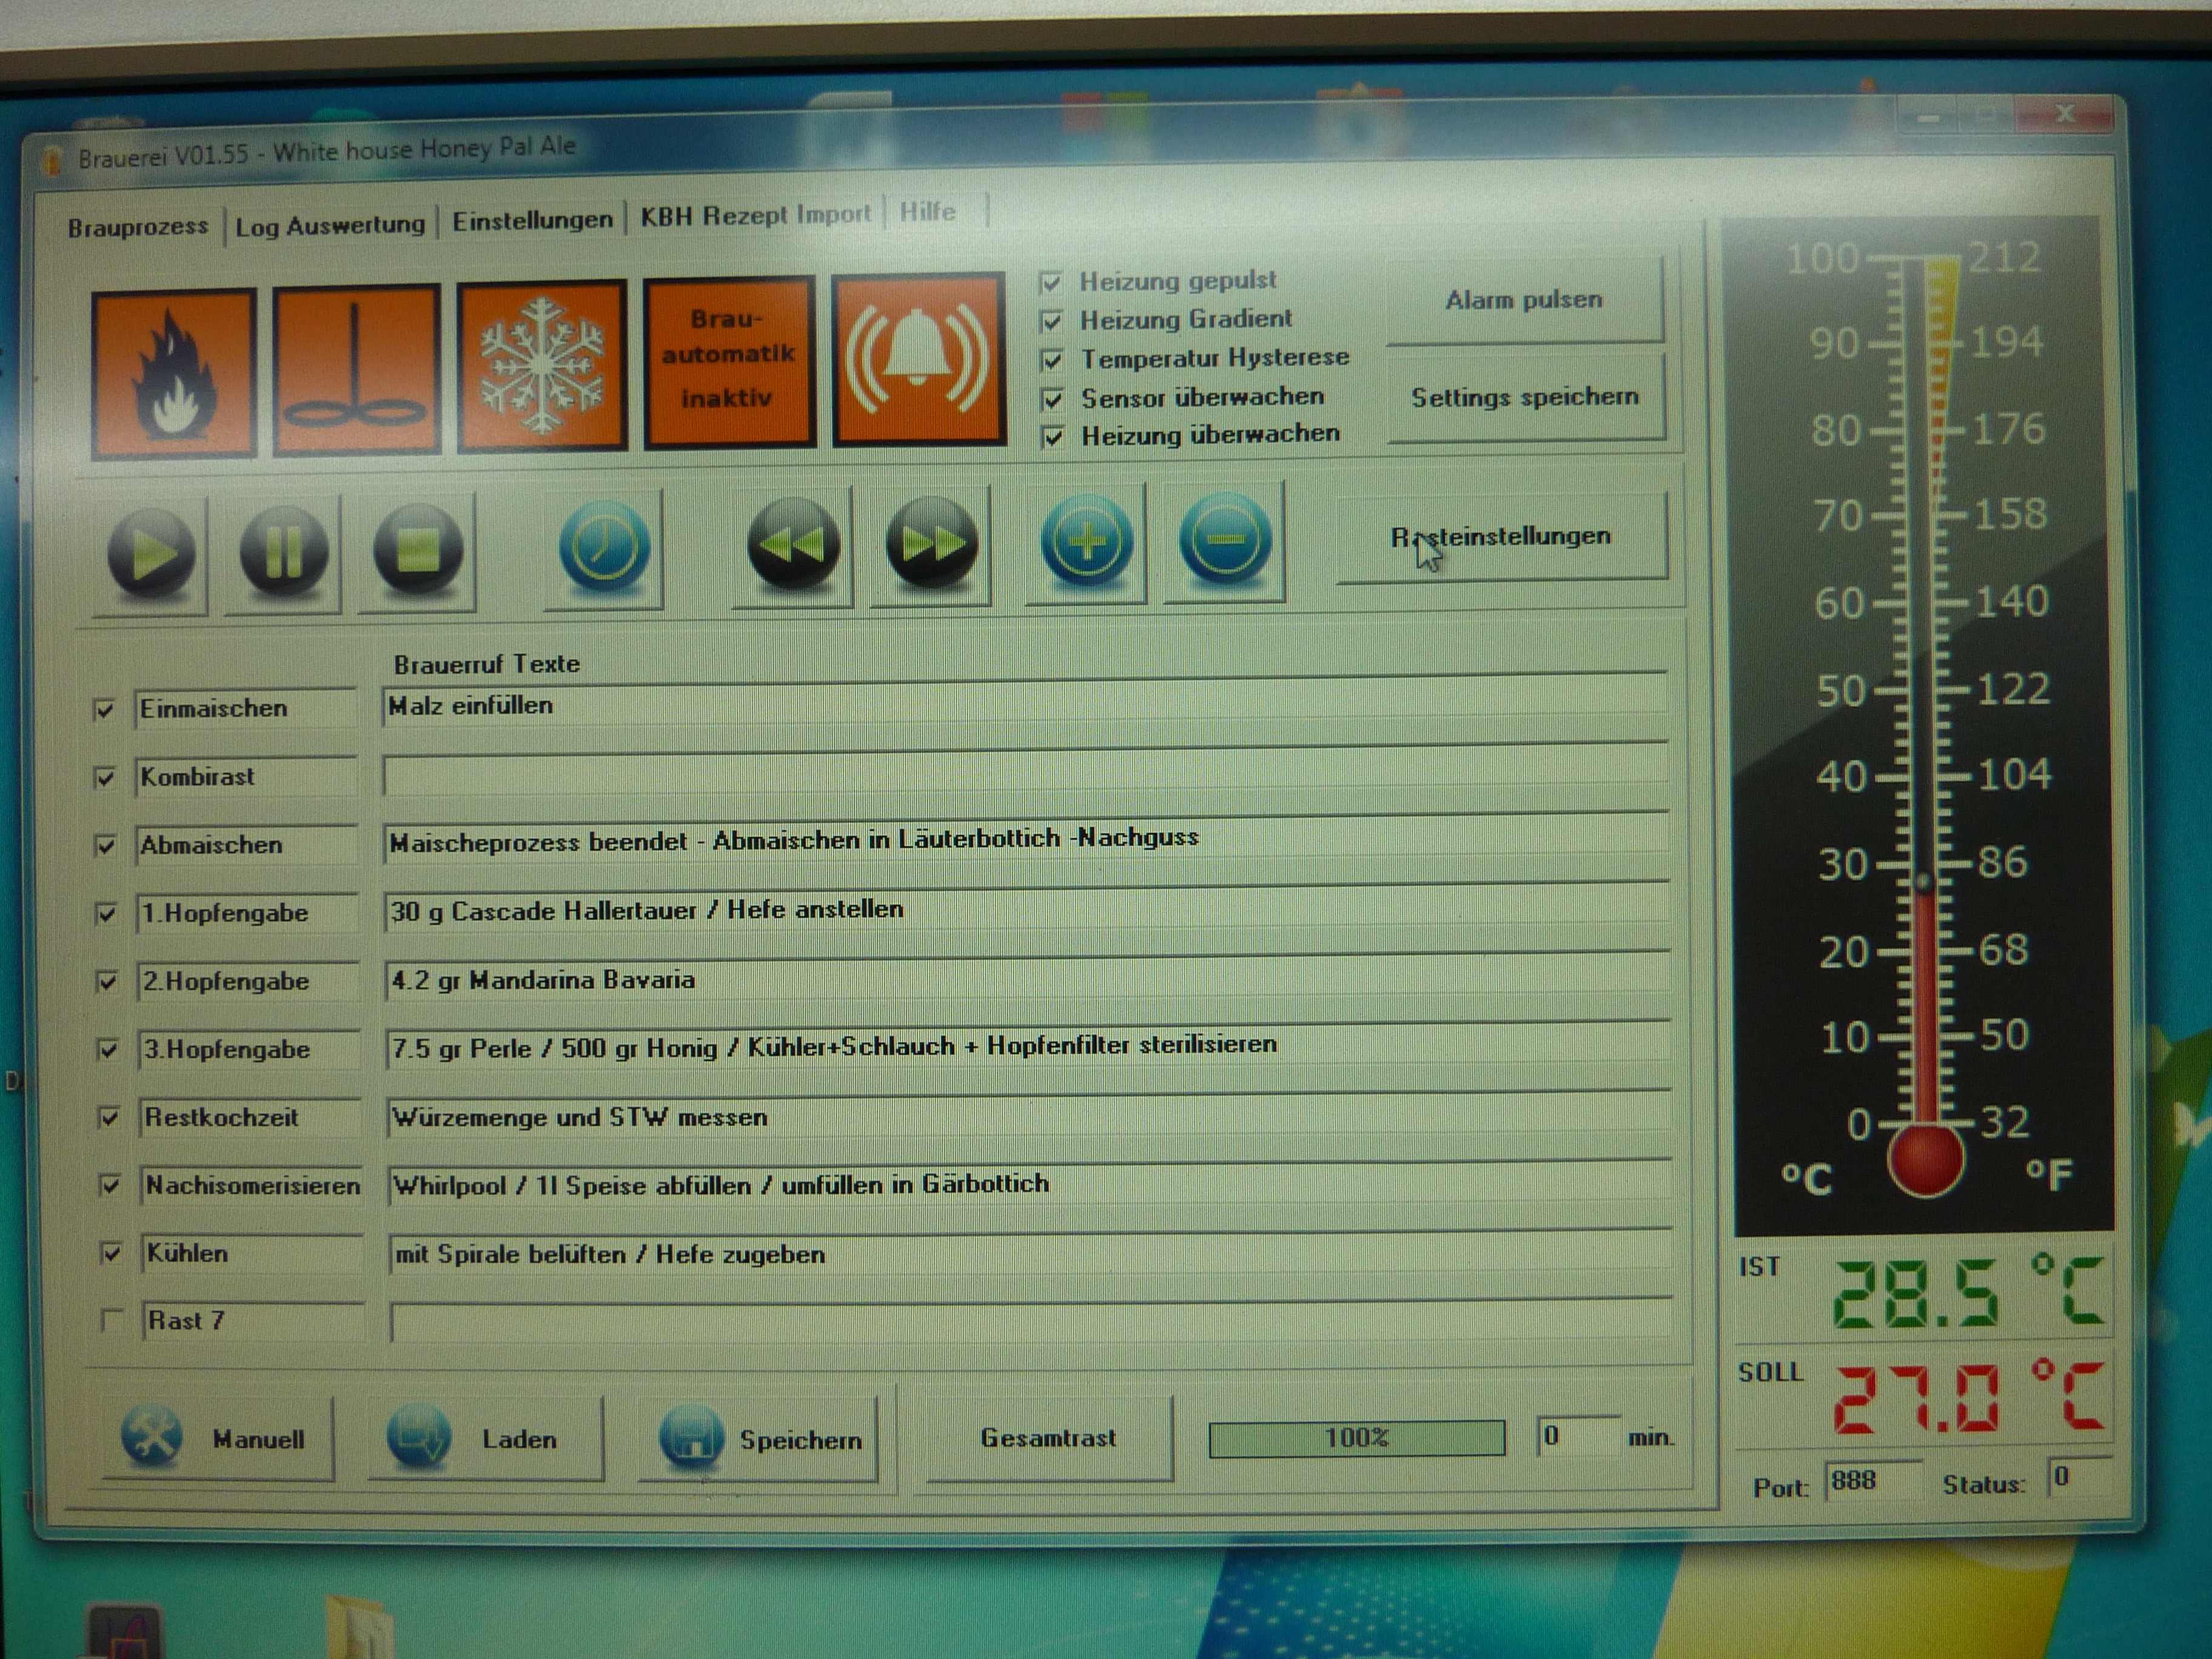This screenshot has width=2212, height=1659.
Task: Activate the snowflake cooling icon
Action: 542,366
